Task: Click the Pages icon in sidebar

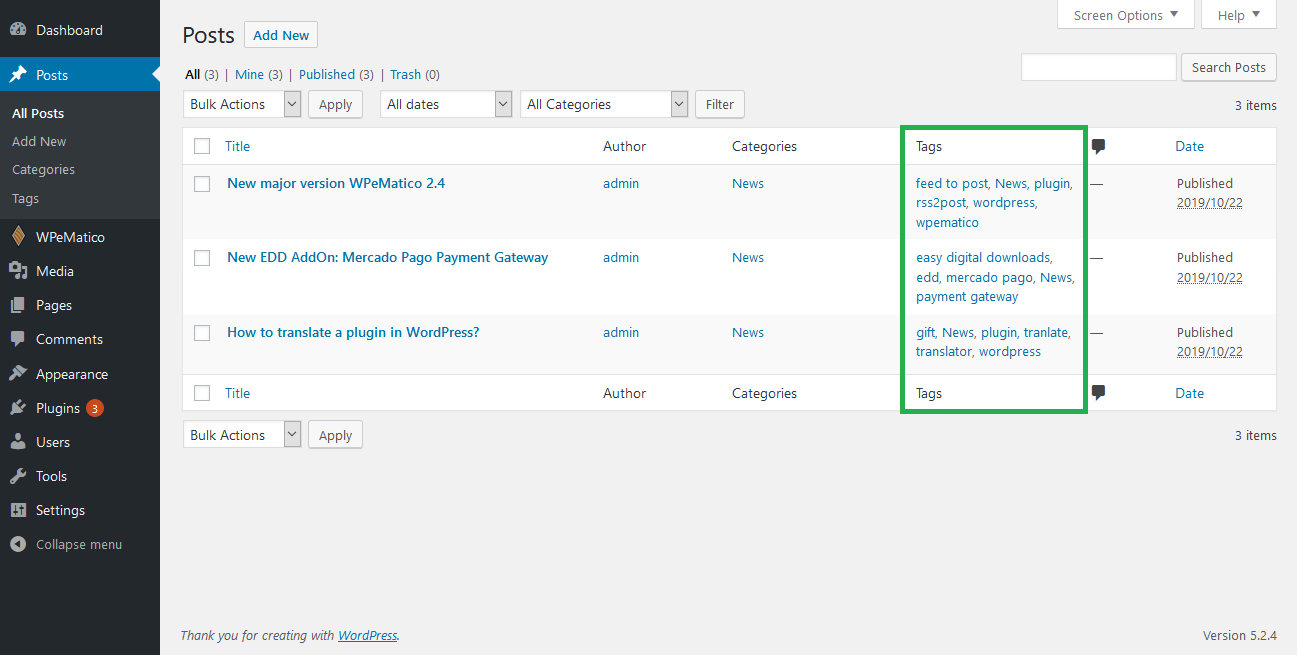Action: pos(18,305)
